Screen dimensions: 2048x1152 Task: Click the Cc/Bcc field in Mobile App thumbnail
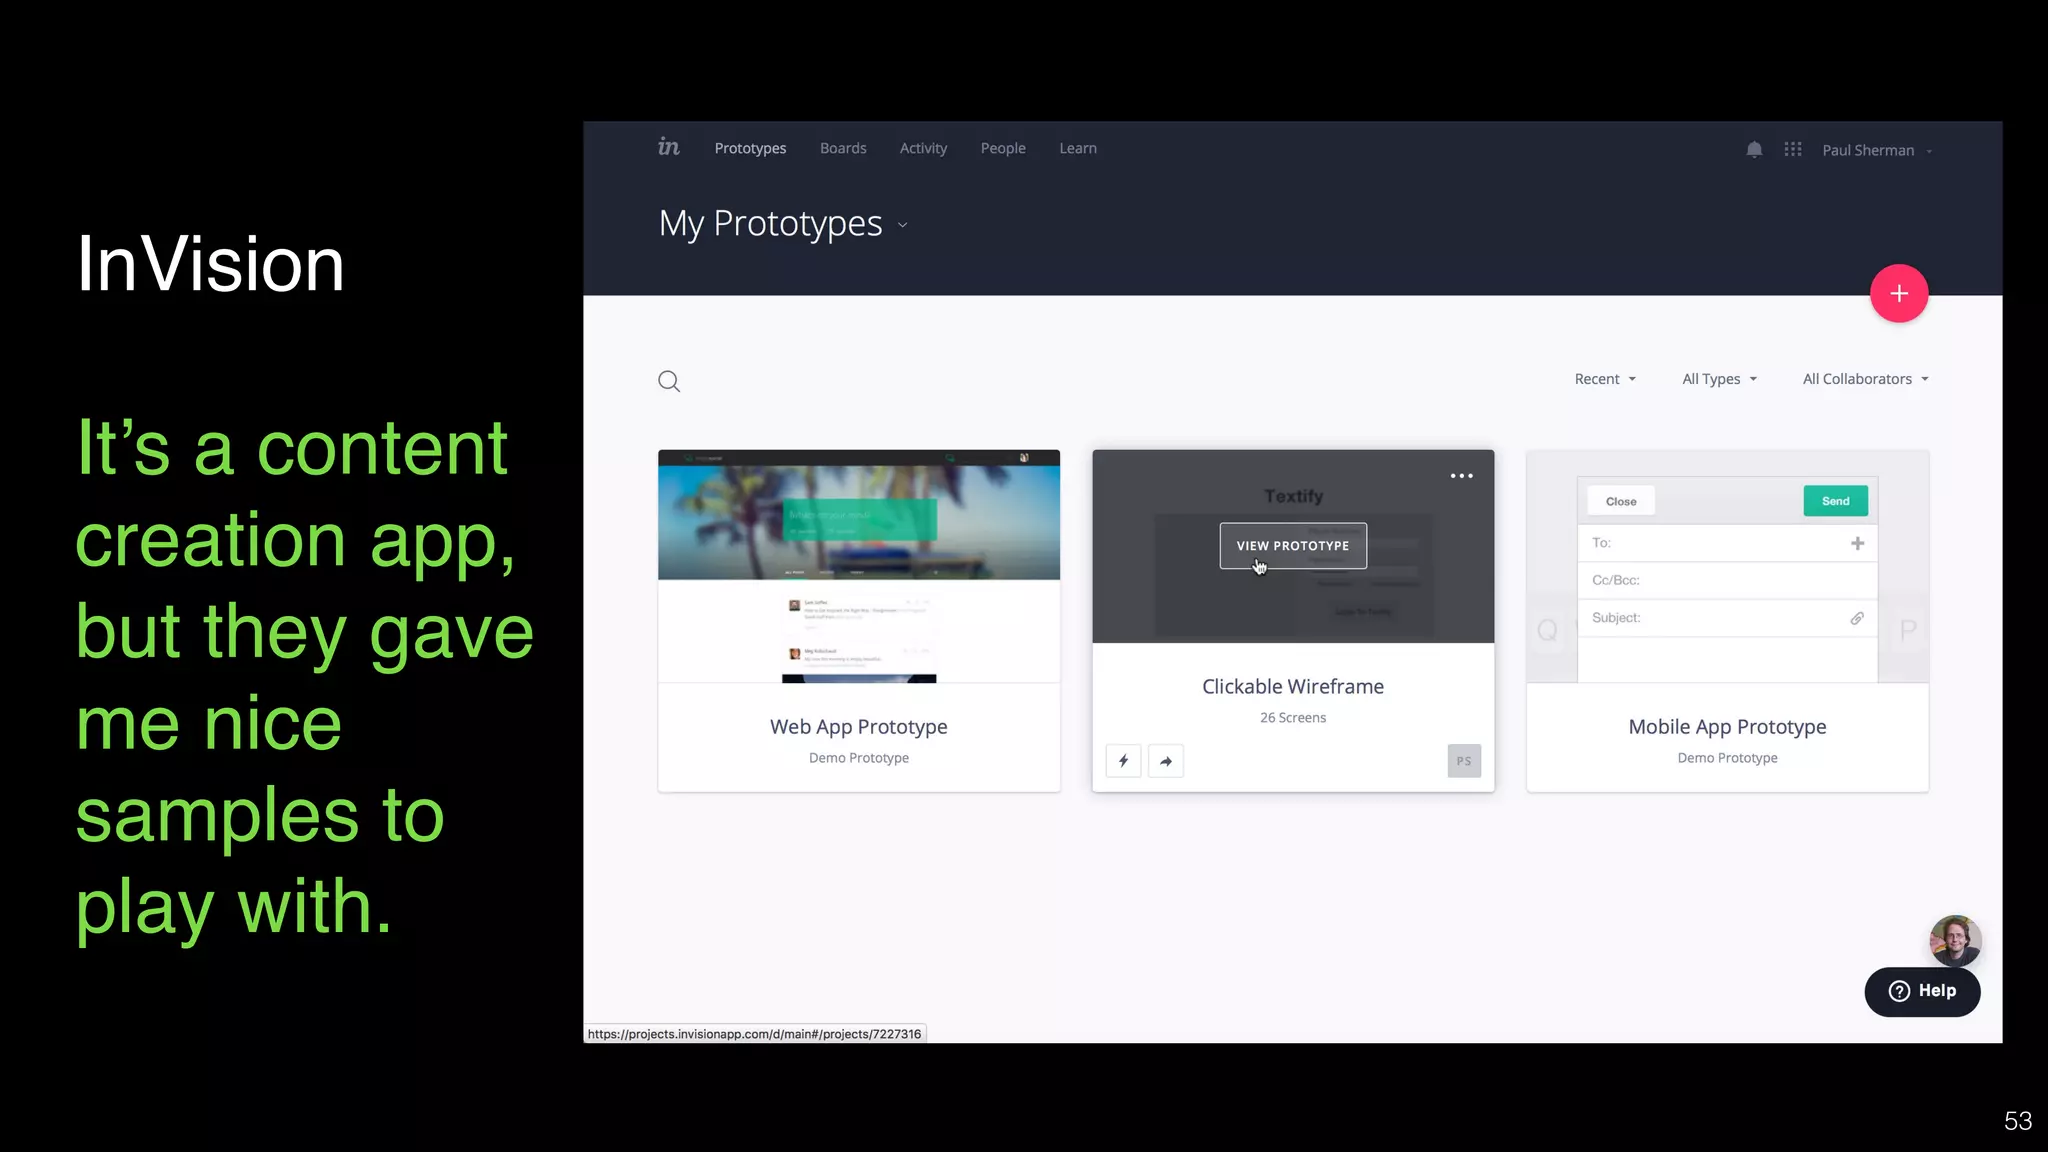pyautogui.click(x=1727, y=581)
